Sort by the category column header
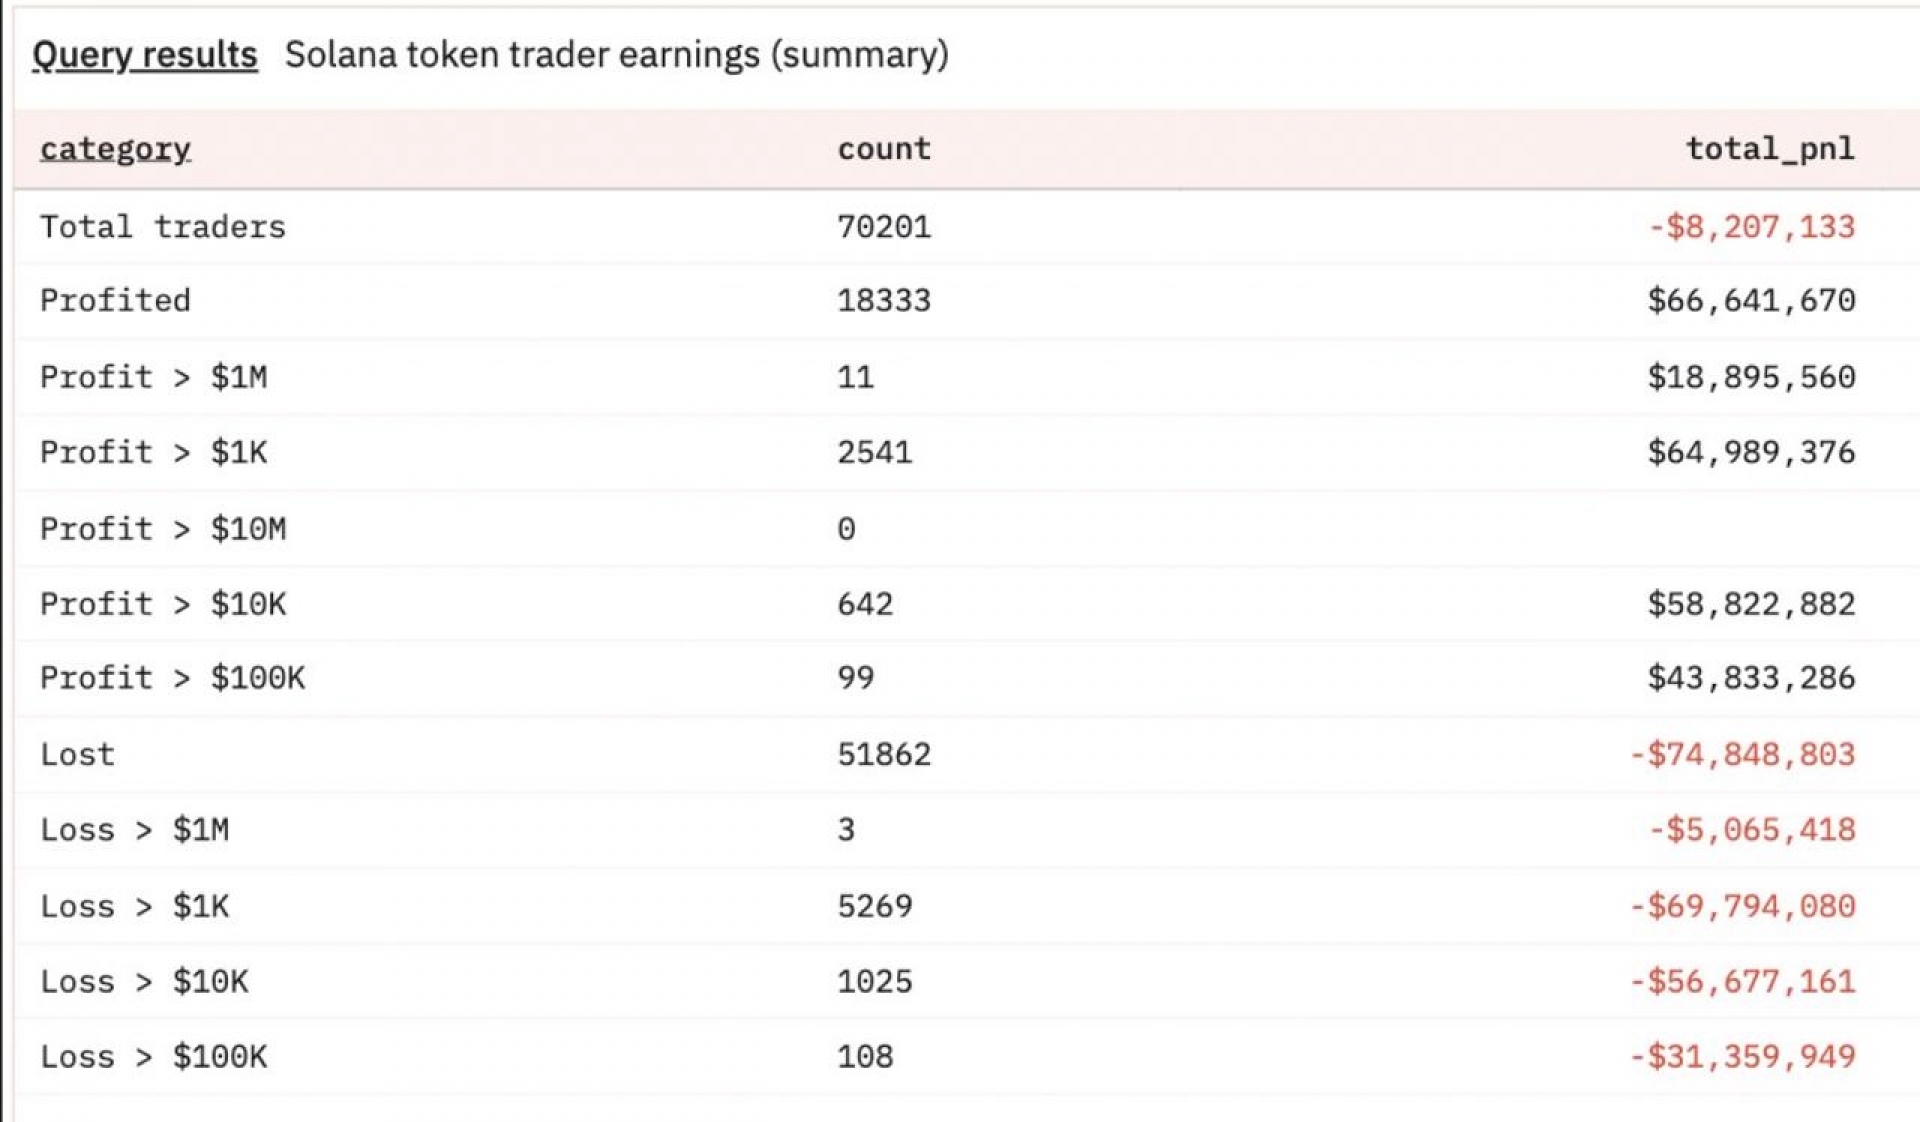The height and width of the screenshot is (1122, 1920). point(115,149)
